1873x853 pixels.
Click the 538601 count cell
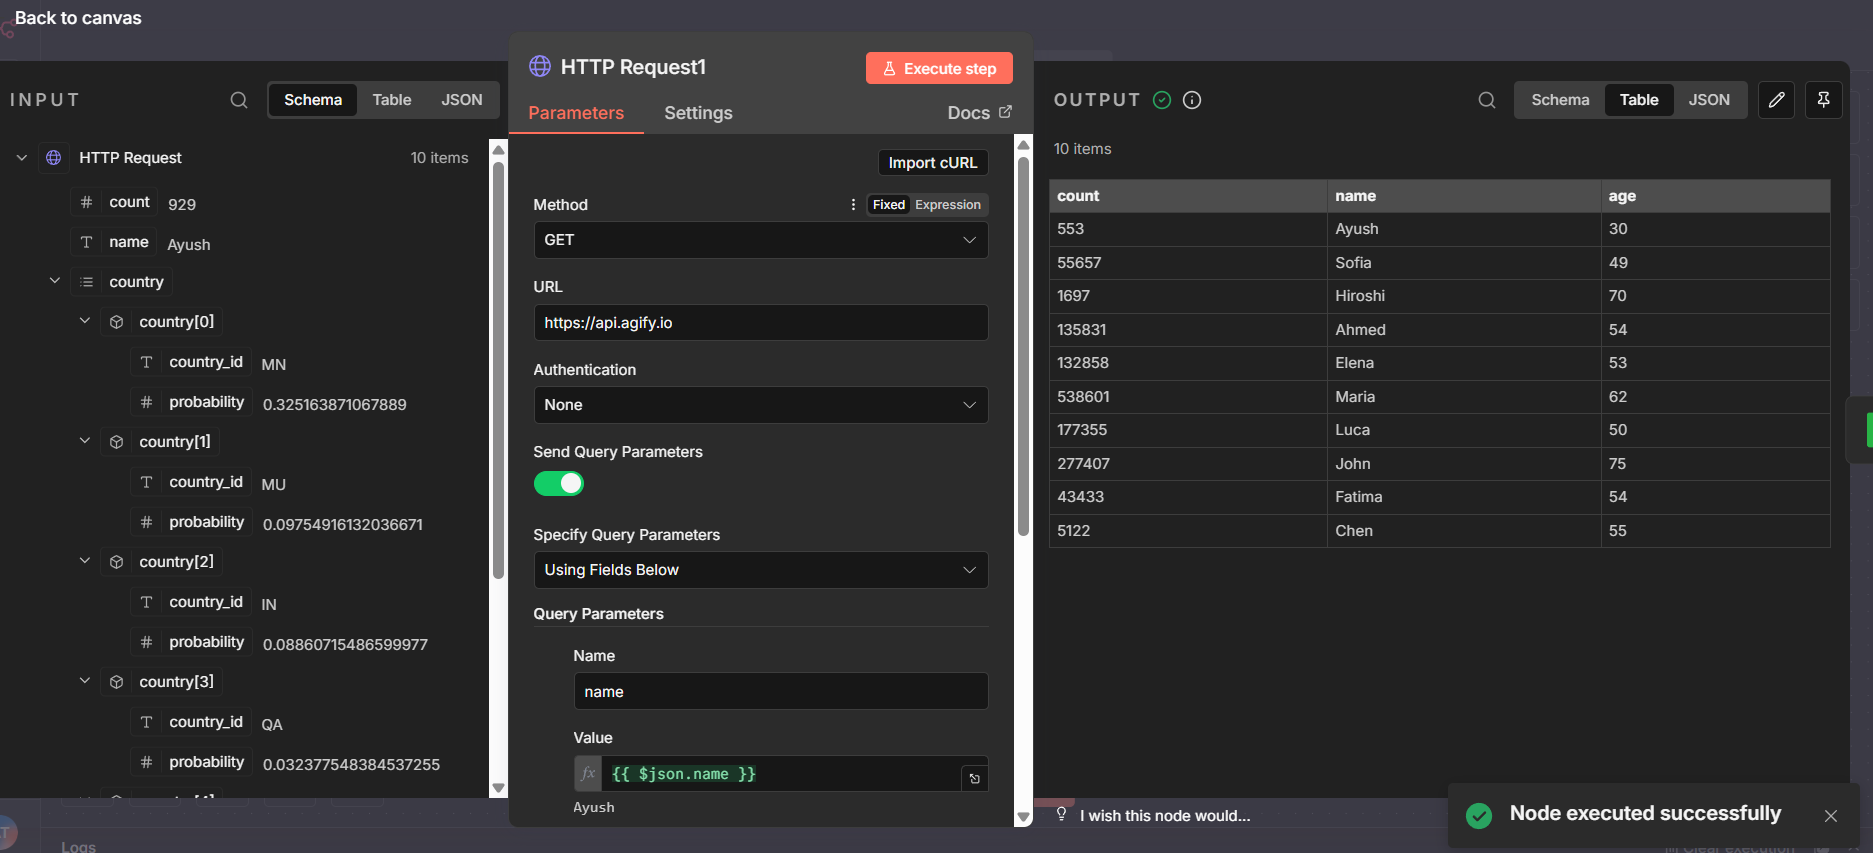click(1188, 397)
